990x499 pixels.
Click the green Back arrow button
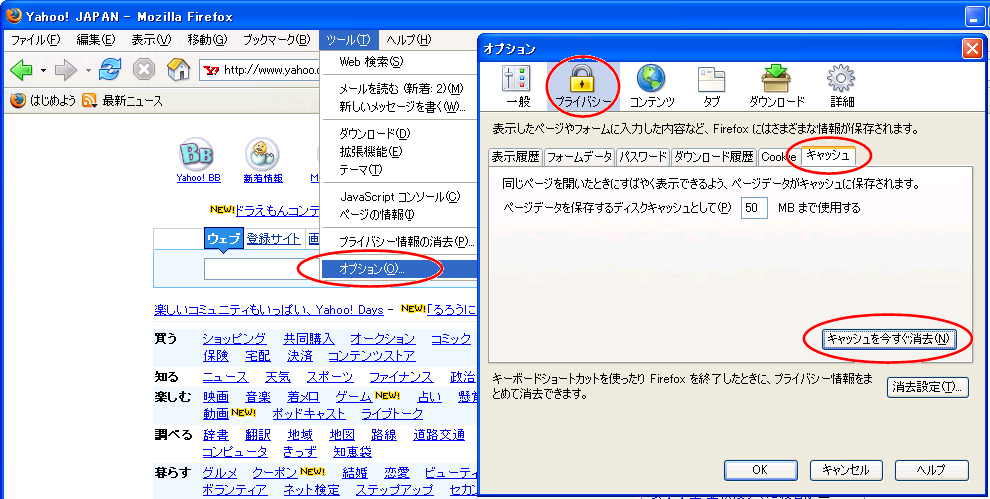(x=20, y=70)
